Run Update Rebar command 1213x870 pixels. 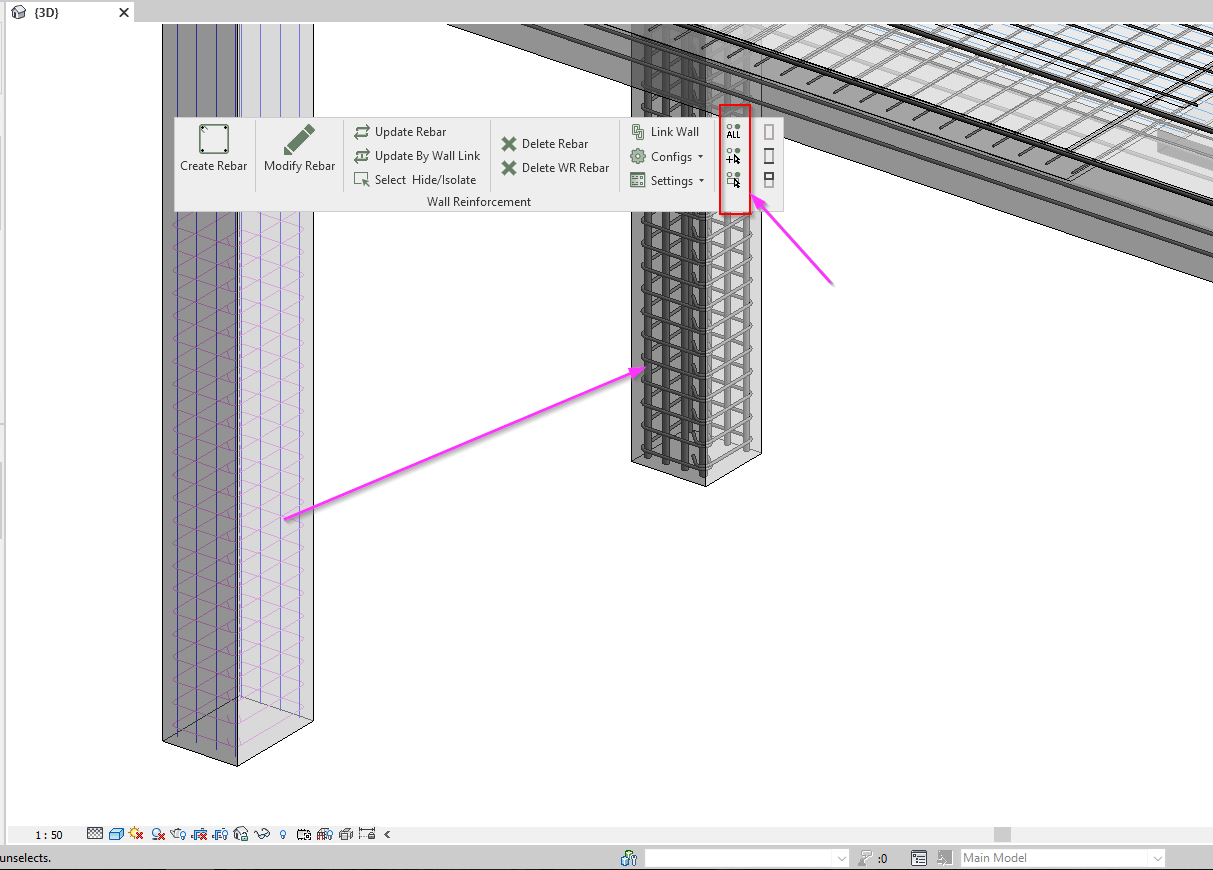(x=400, y=132)
